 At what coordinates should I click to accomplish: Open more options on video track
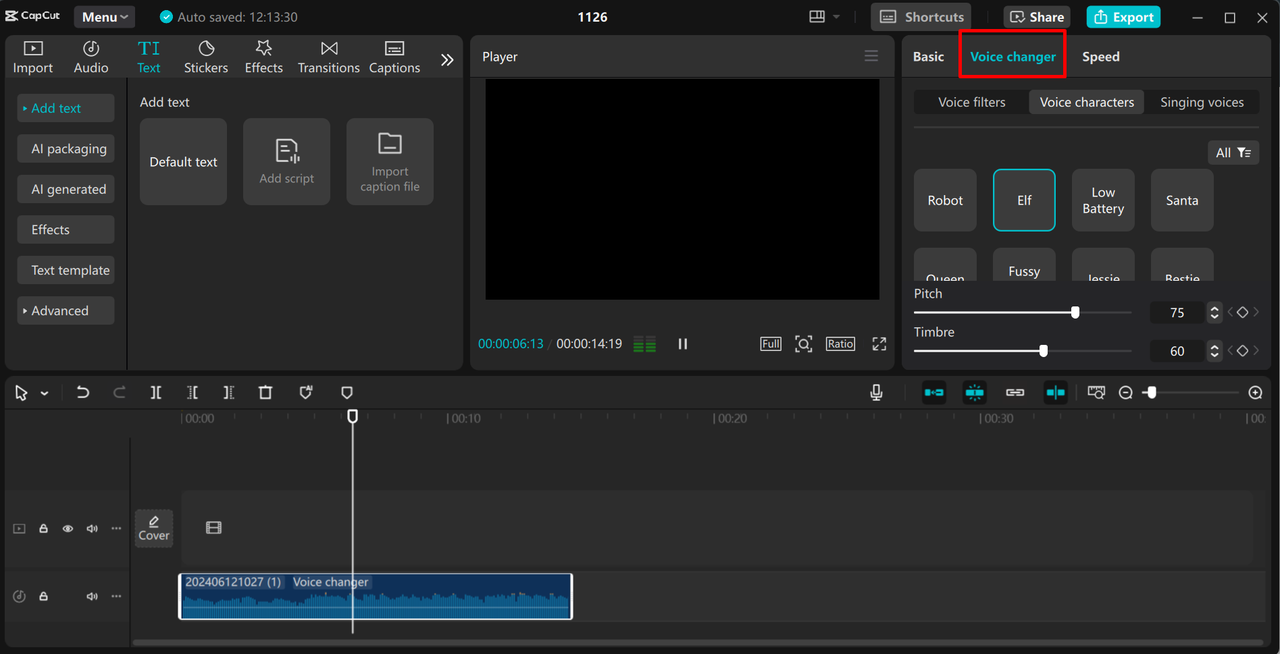point(116,528)
